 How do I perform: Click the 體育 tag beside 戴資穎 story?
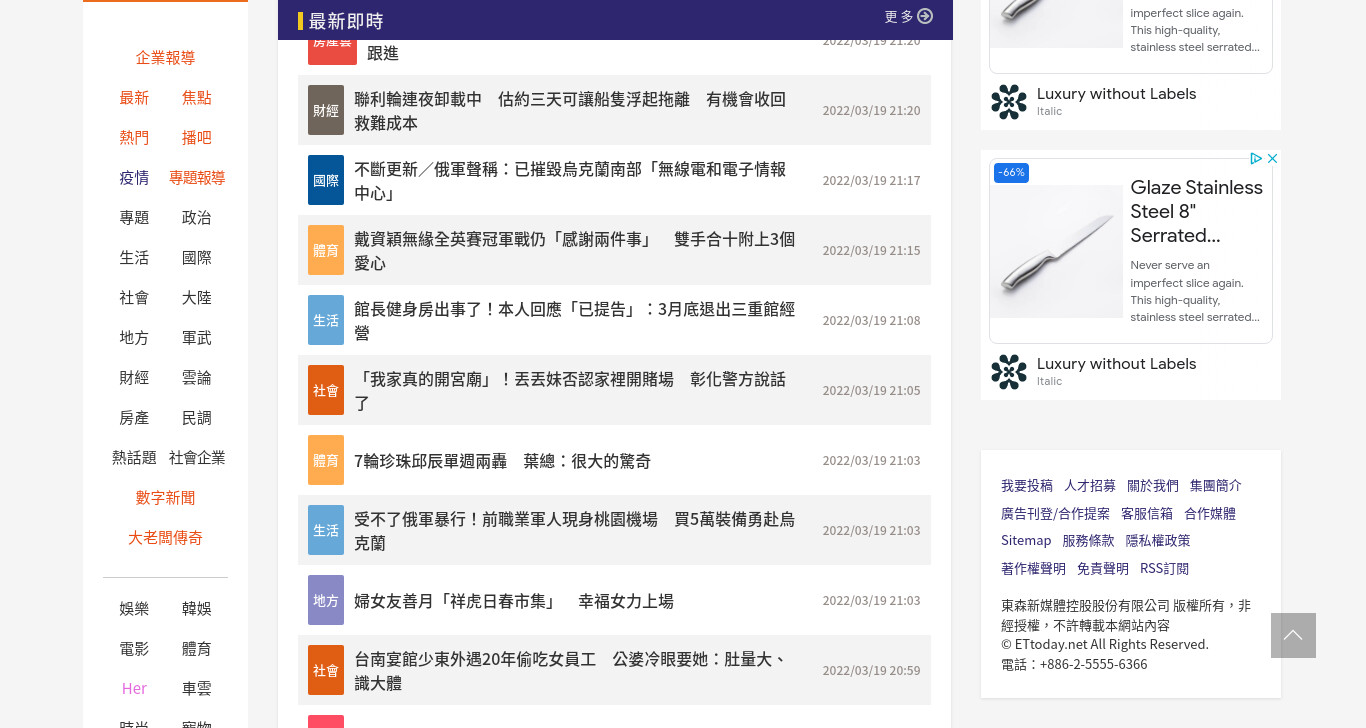[x=326, y=250]
